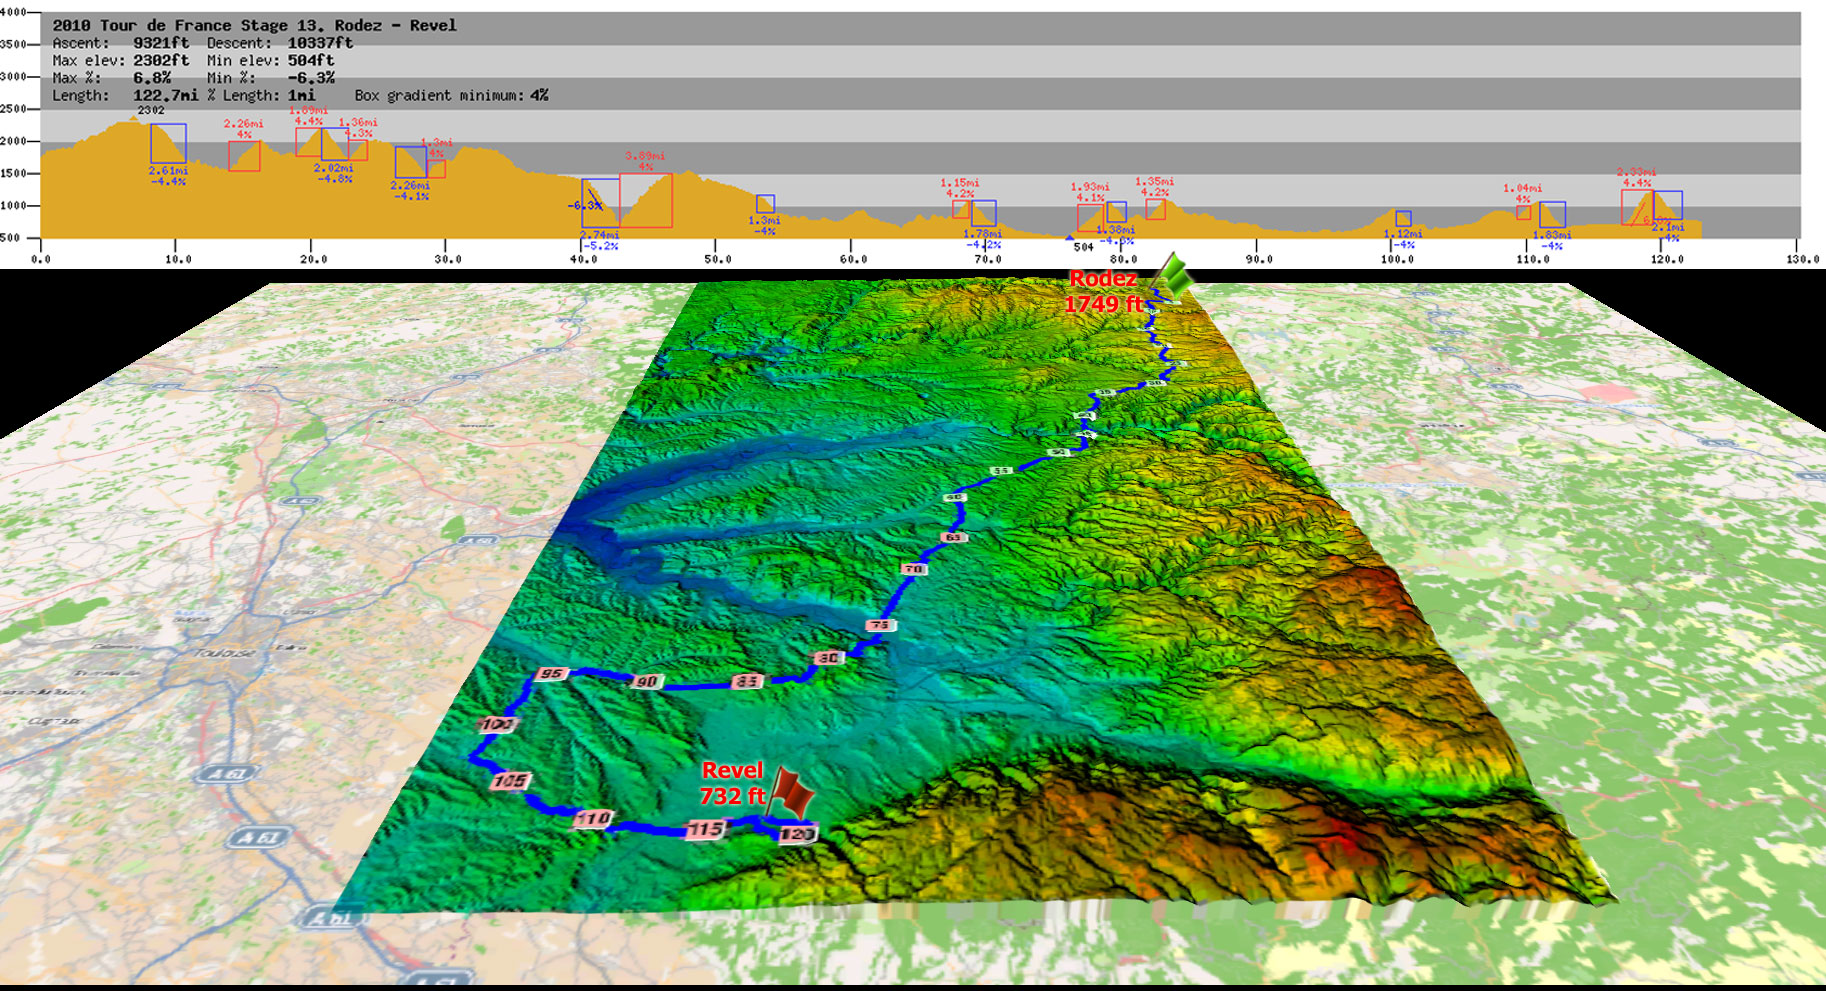Click mile marker 80 on the route
This screenshot has height=991, width=1826.
click(x=829, y=658)
